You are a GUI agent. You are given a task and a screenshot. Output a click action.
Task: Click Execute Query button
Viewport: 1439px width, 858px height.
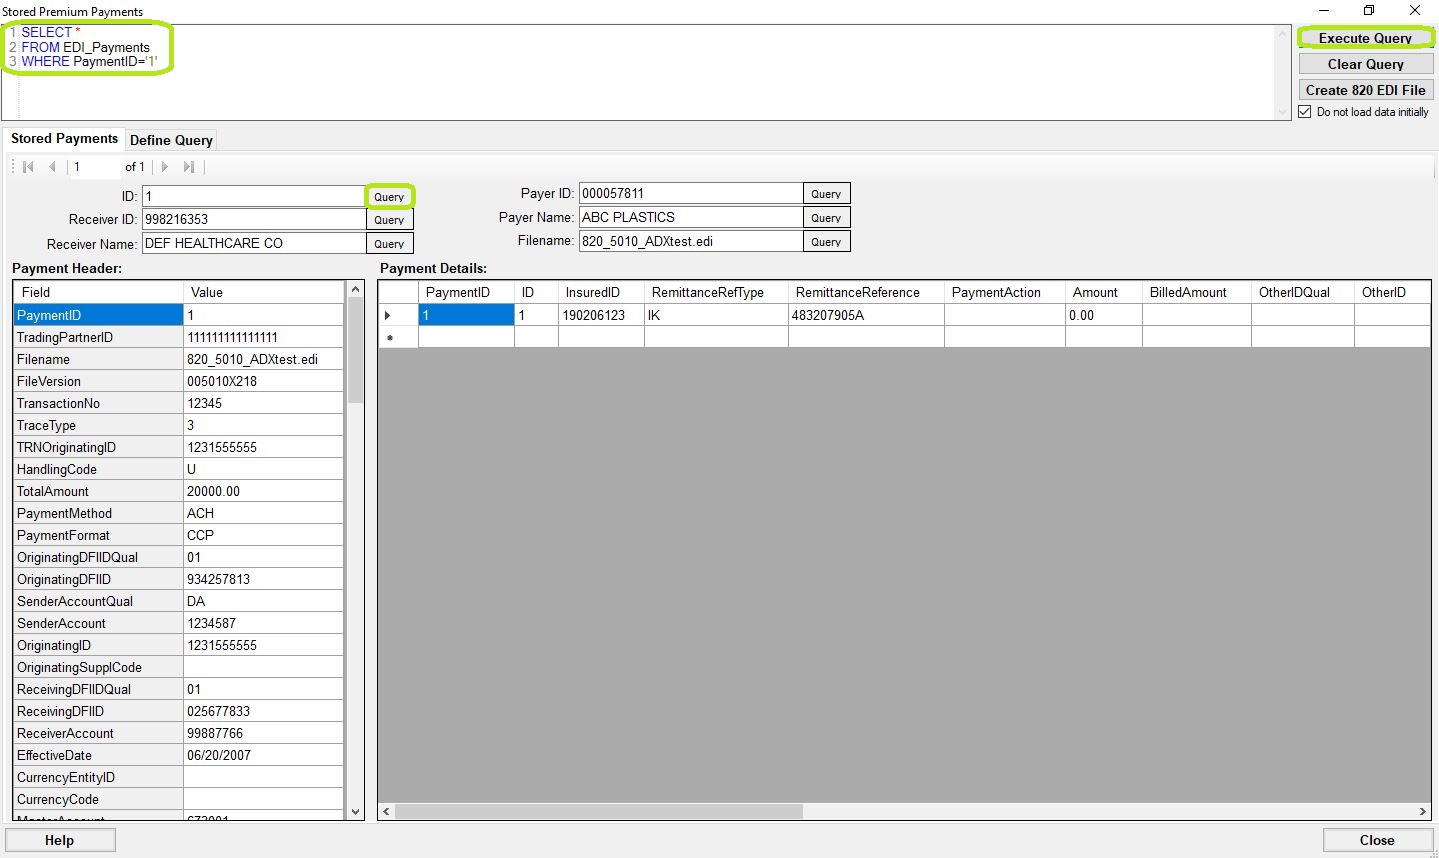(1365, 38)
